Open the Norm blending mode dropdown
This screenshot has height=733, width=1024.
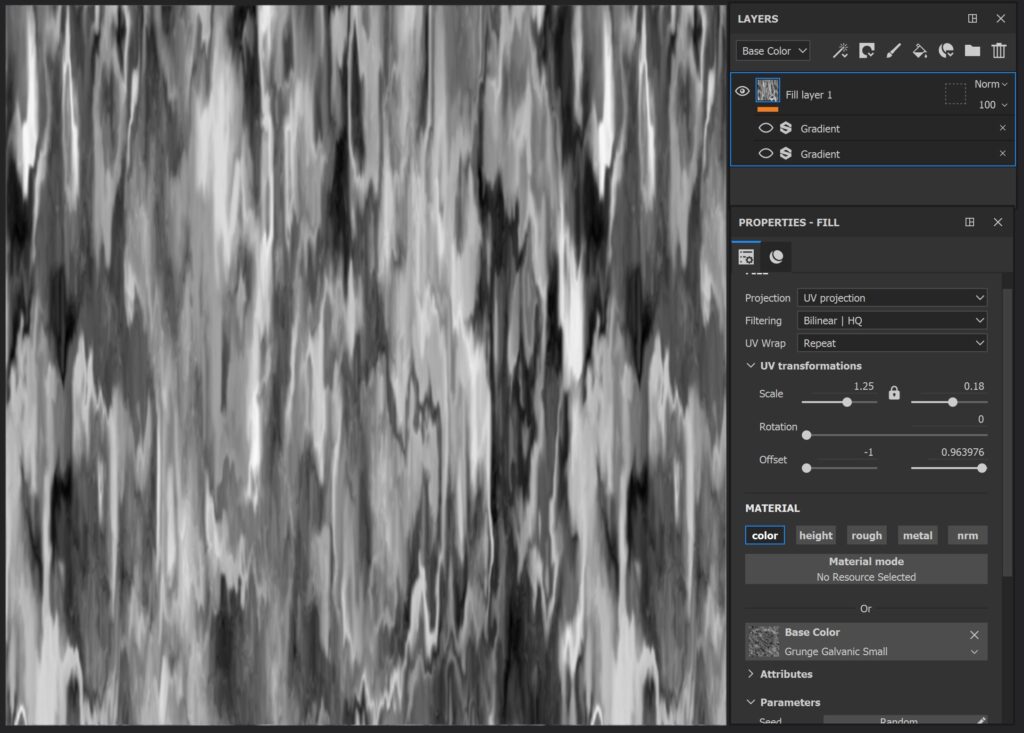[991, 84]
